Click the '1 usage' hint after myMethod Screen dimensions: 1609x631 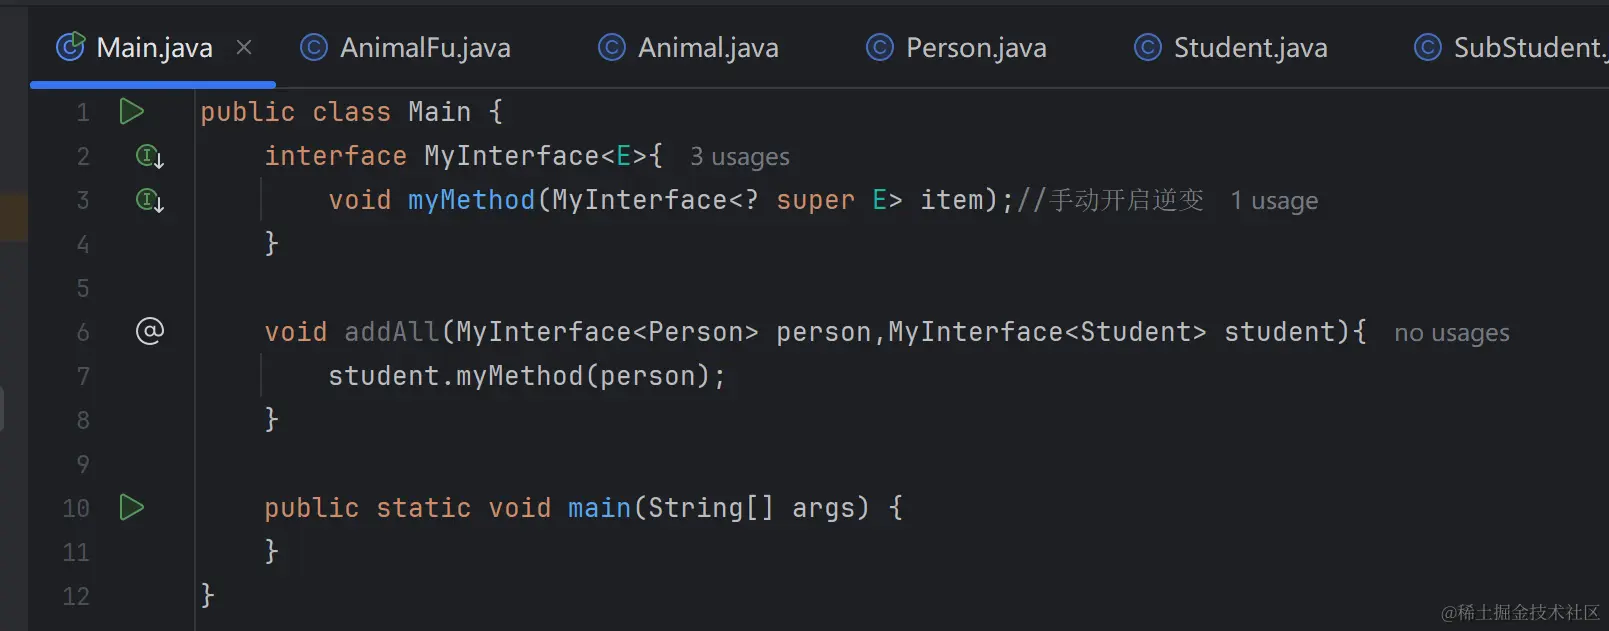(1273, 201)
